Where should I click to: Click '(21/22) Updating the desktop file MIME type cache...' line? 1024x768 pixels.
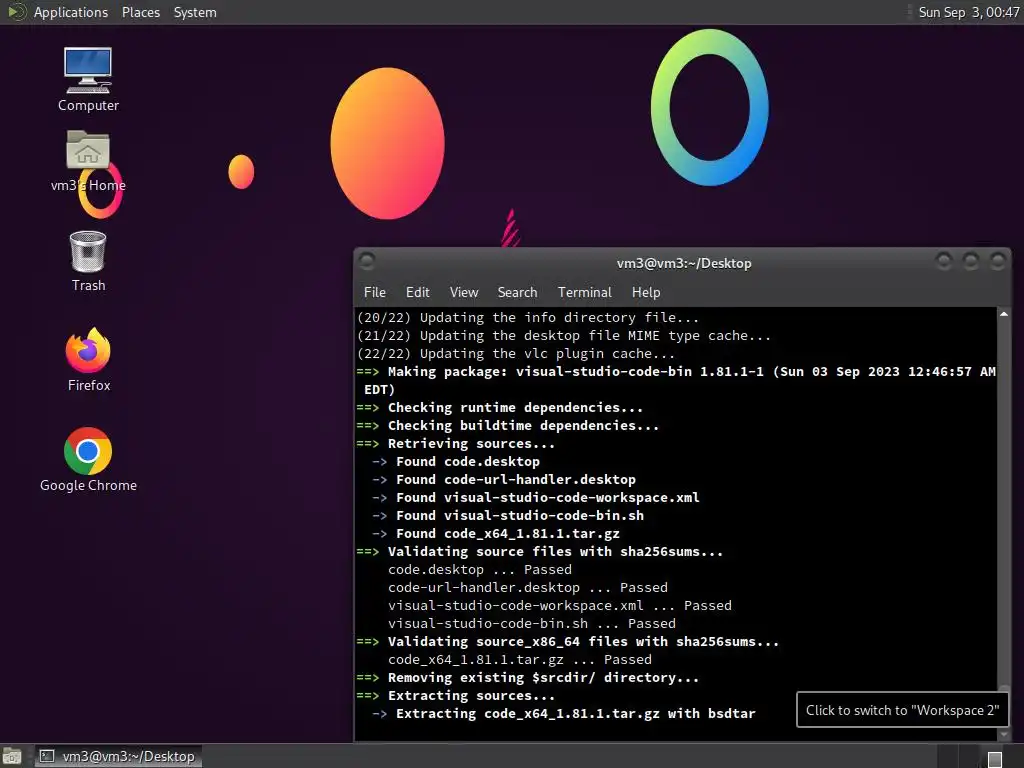click(x=564, y=336)
